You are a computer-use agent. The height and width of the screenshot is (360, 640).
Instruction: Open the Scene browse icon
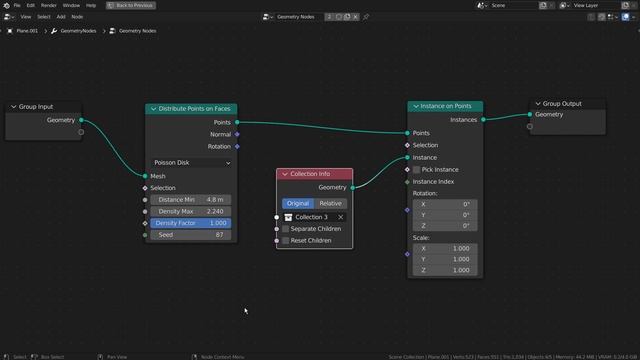point(482,5)
